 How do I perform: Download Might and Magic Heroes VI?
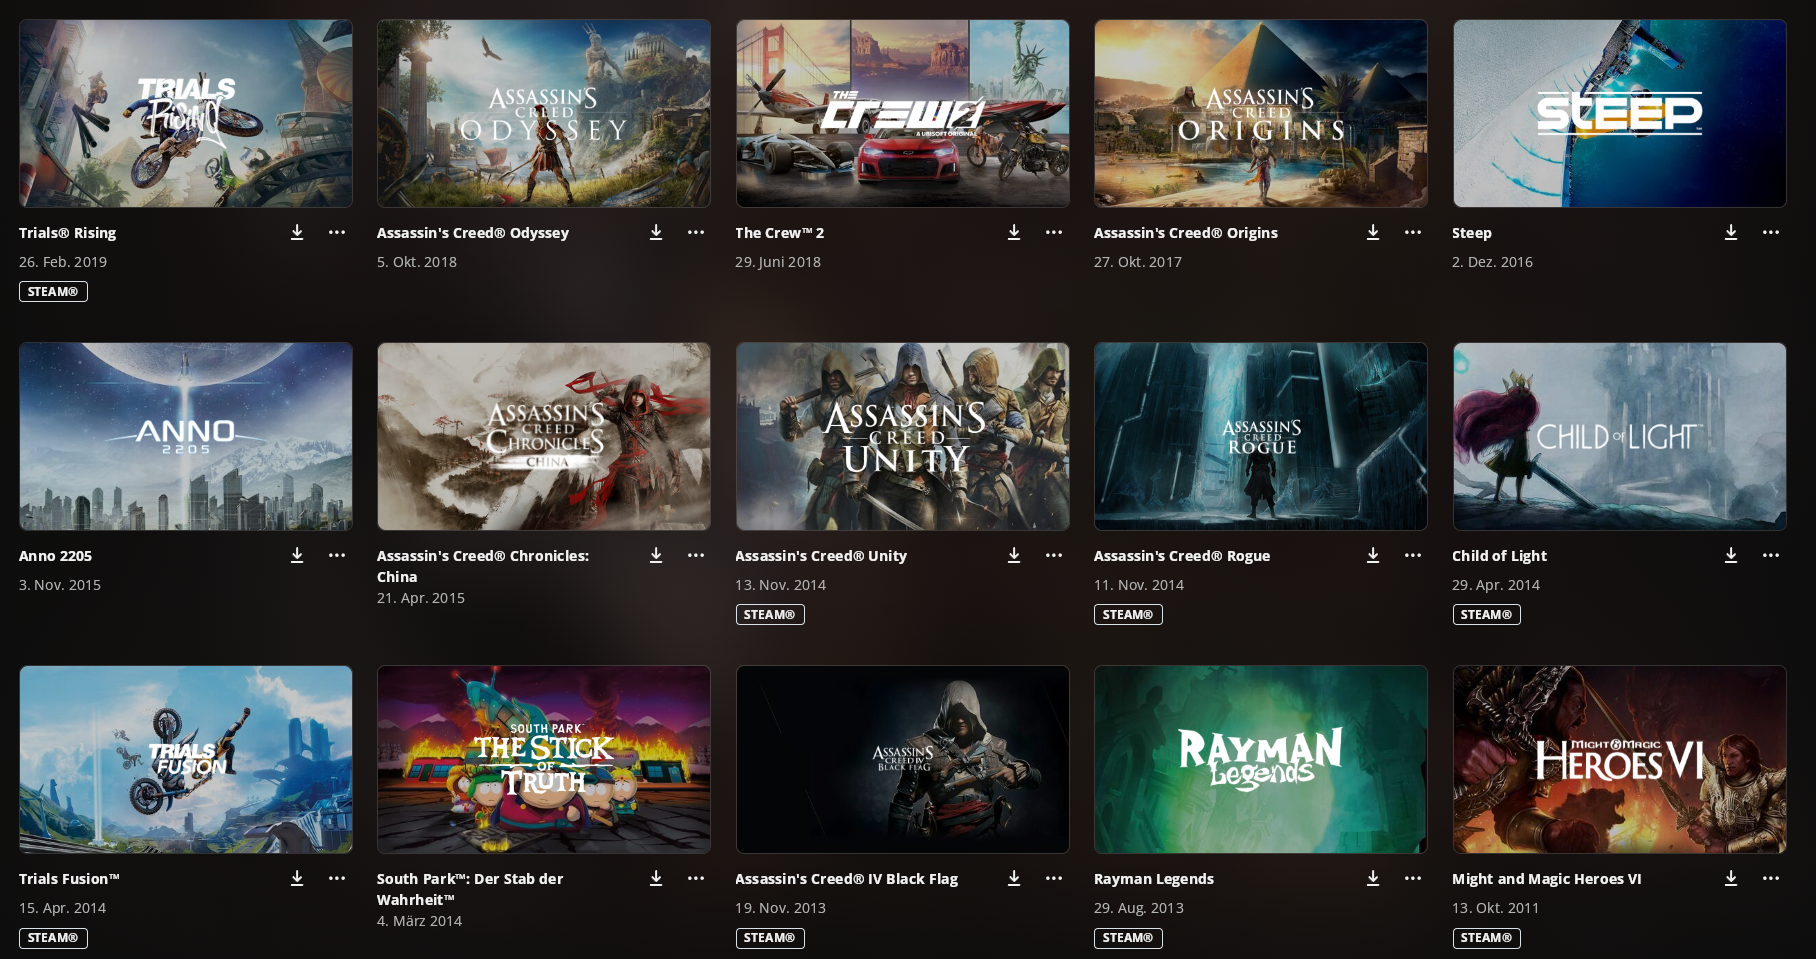(1731, 878)
